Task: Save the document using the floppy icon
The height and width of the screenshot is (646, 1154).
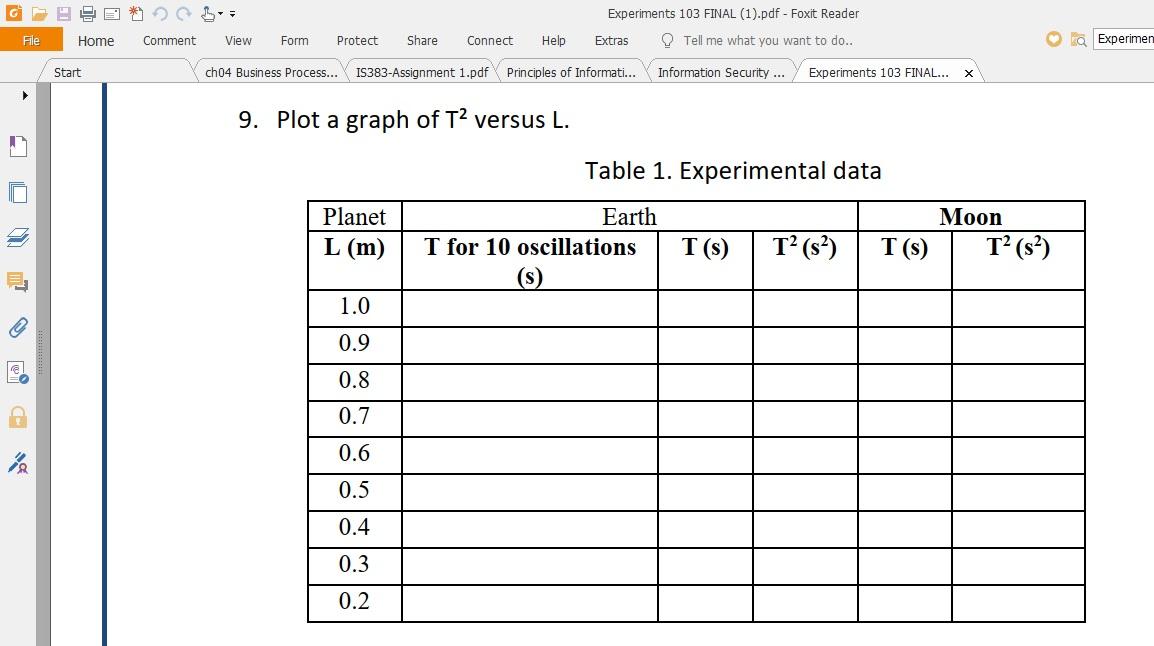Action: [64, 13]
